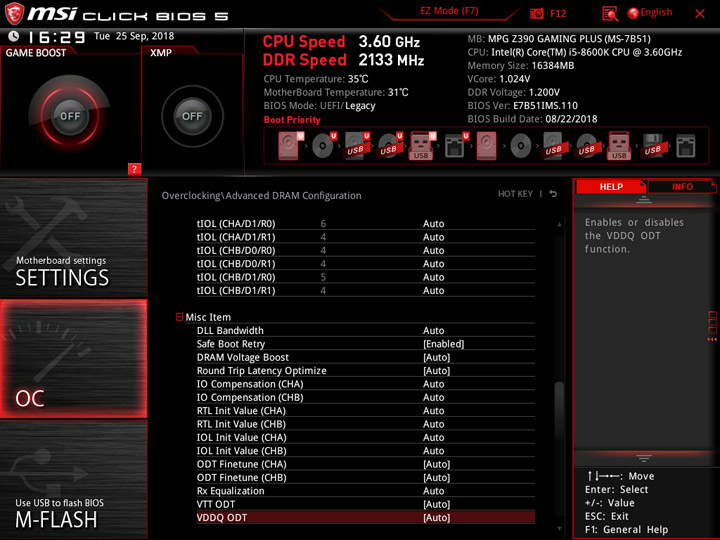Edit tIOL (CHA/D1/R0) Auto value
This screenshot has height=540, width=720.
433,224
